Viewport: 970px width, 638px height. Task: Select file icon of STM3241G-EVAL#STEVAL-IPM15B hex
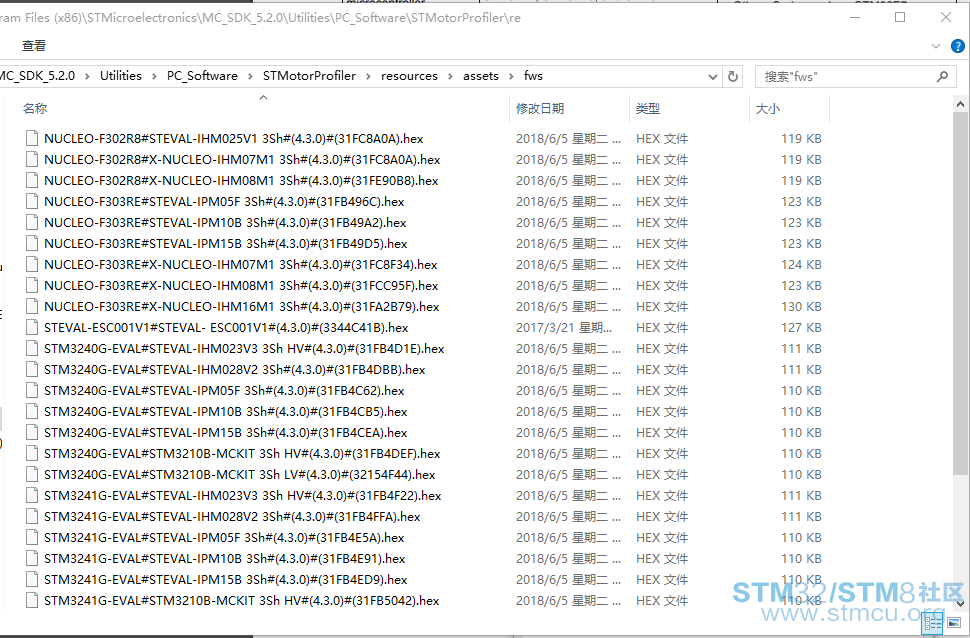click(x=32, y=580)
